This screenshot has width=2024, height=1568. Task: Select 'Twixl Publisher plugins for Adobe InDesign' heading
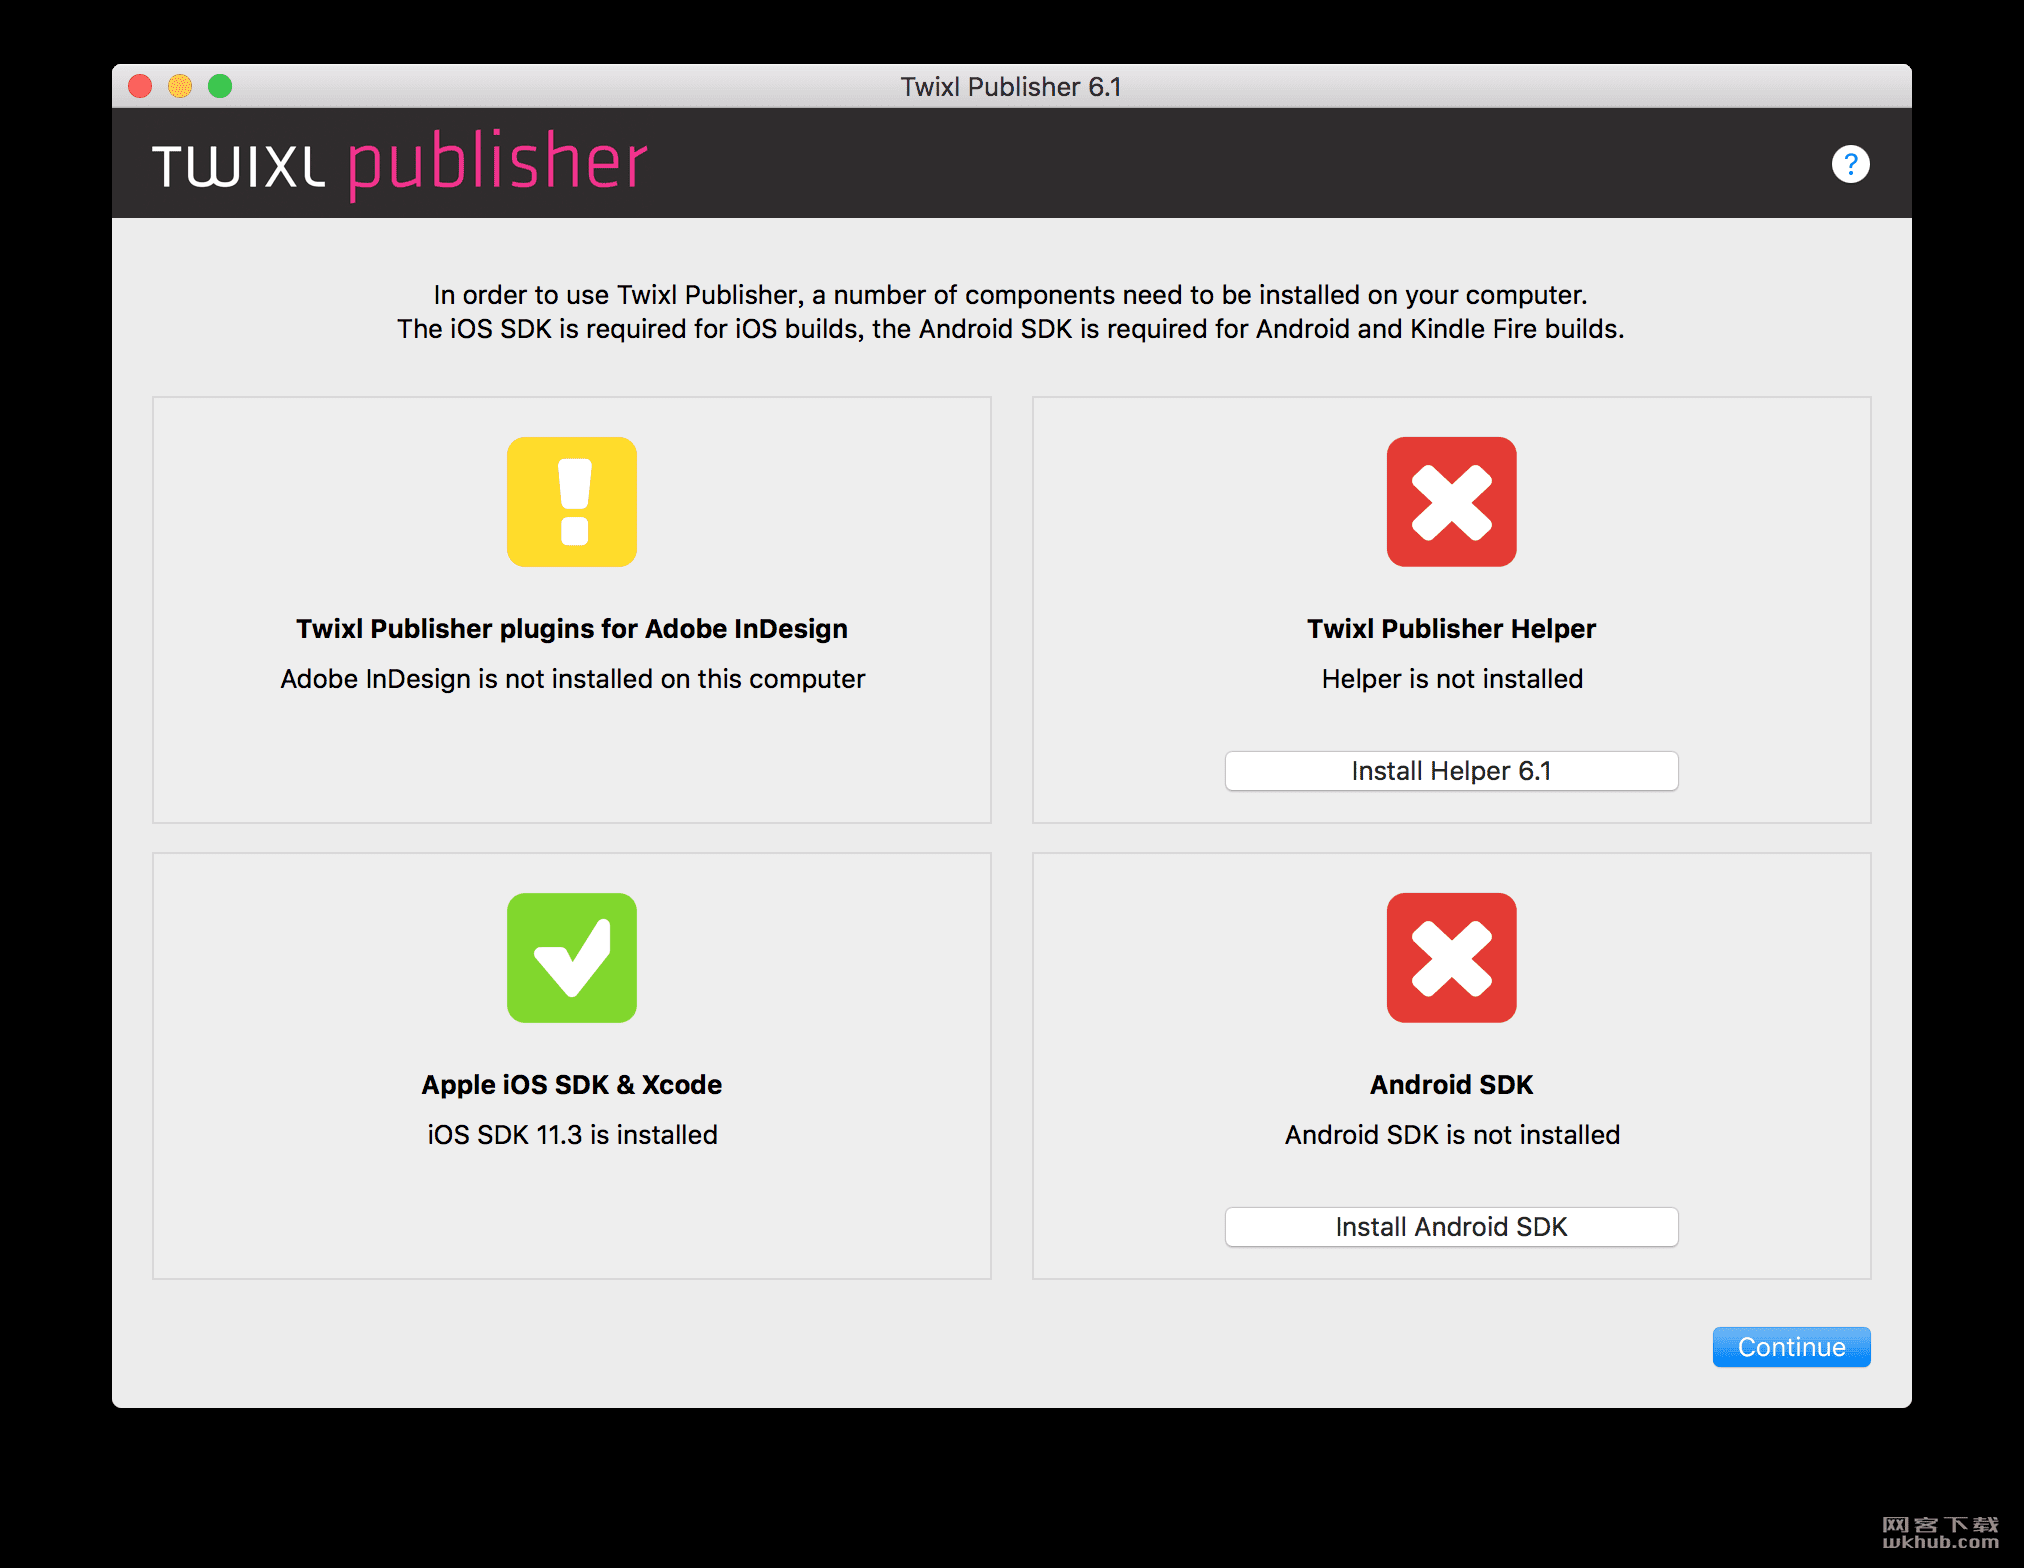(572, 629)
